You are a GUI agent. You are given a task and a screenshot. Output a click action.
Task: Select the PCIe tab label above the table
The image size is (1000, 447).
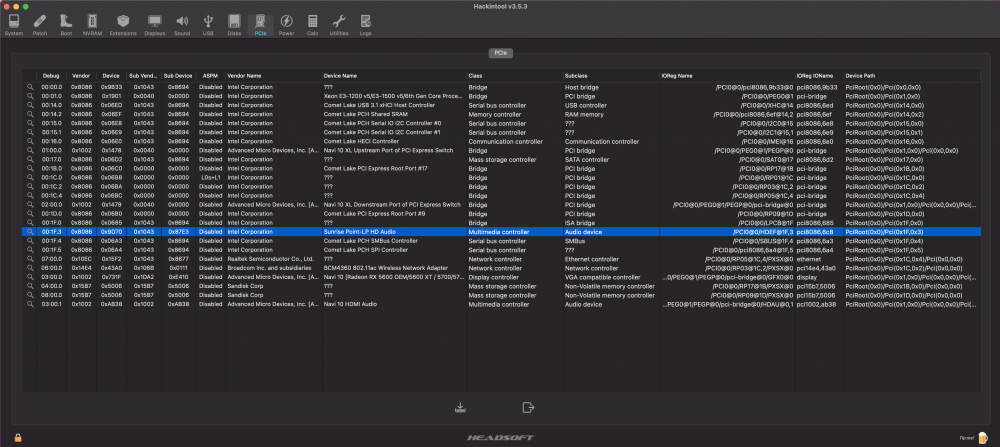[x=501, y=53]
